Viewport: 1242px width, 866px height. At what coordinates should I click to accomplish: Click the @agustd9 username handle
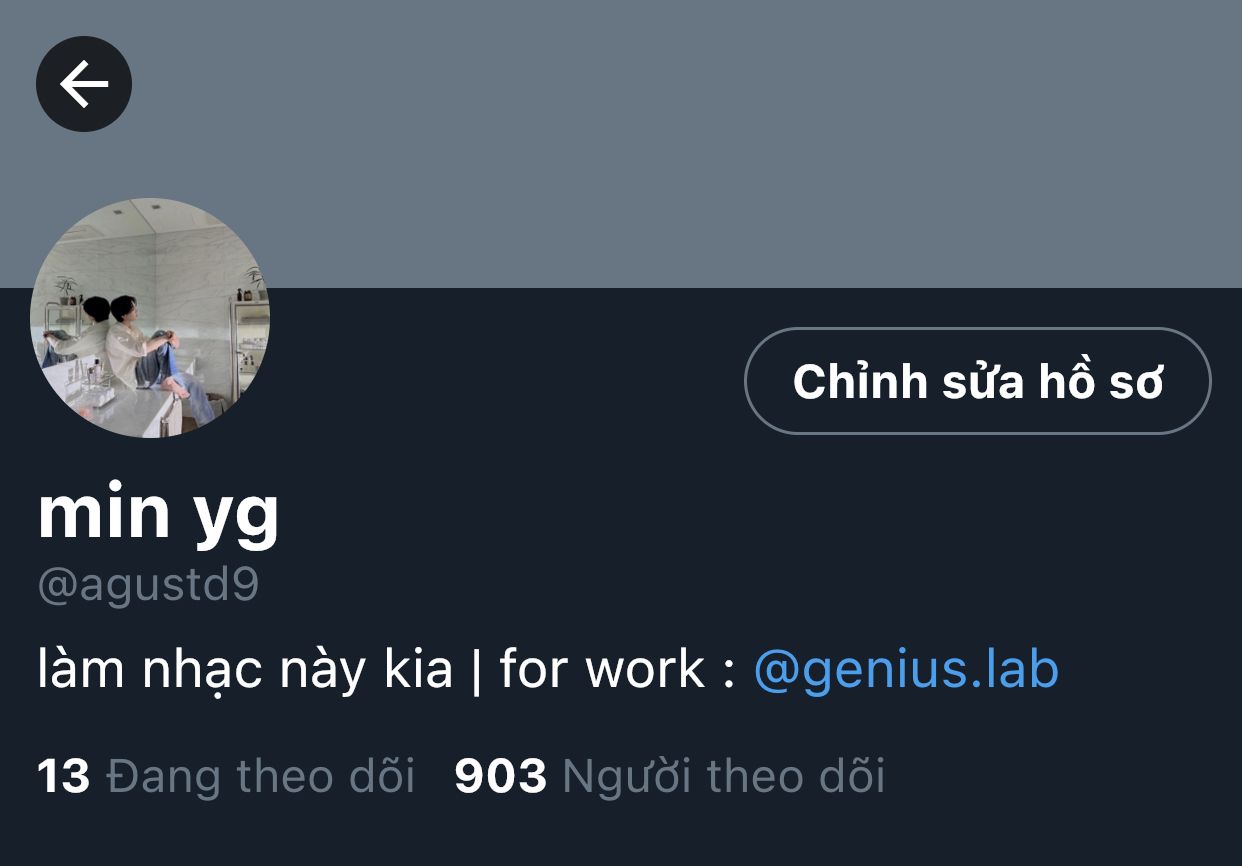pos(148,586)
